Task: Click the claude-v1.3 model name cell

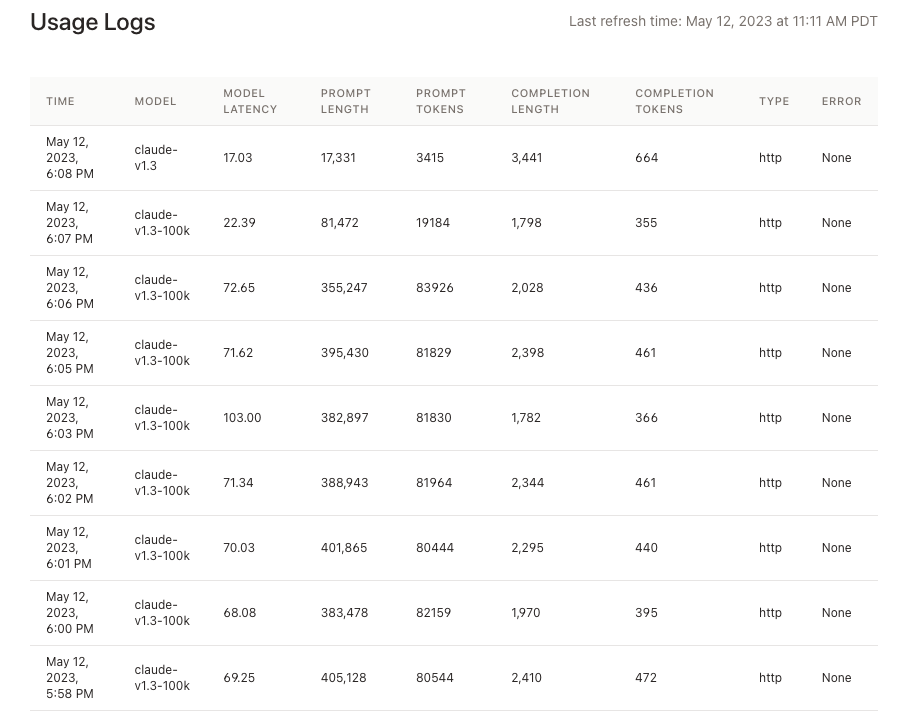Action: click(x=156, y=158)
